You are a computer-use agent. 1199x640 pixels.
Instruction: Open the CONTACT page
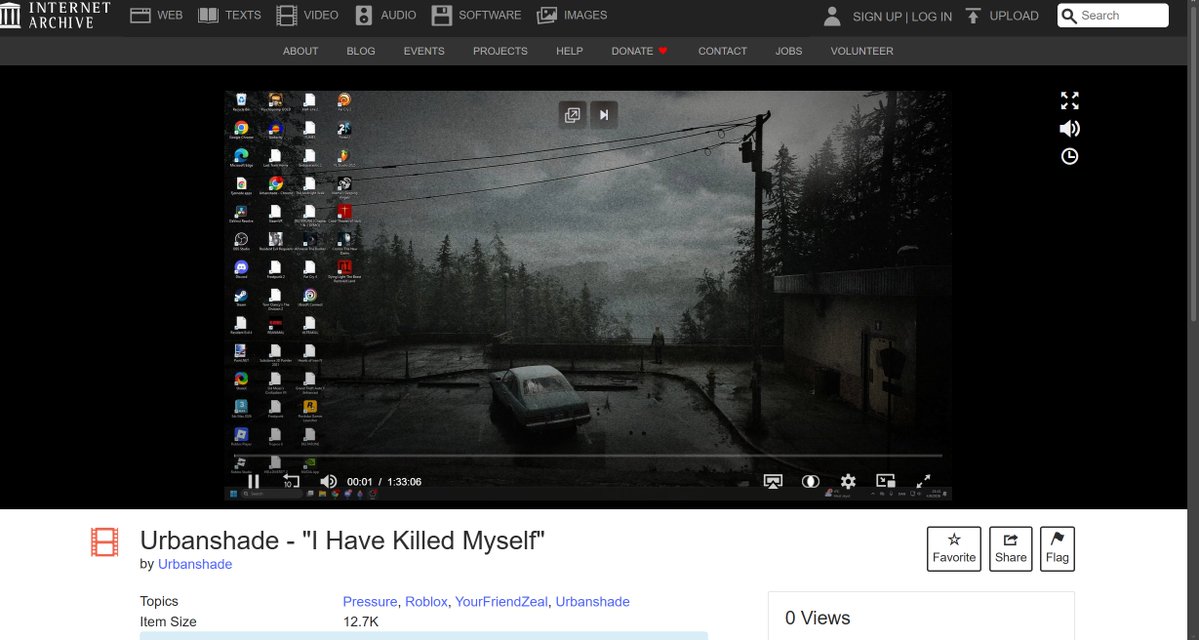click(723, 51)
